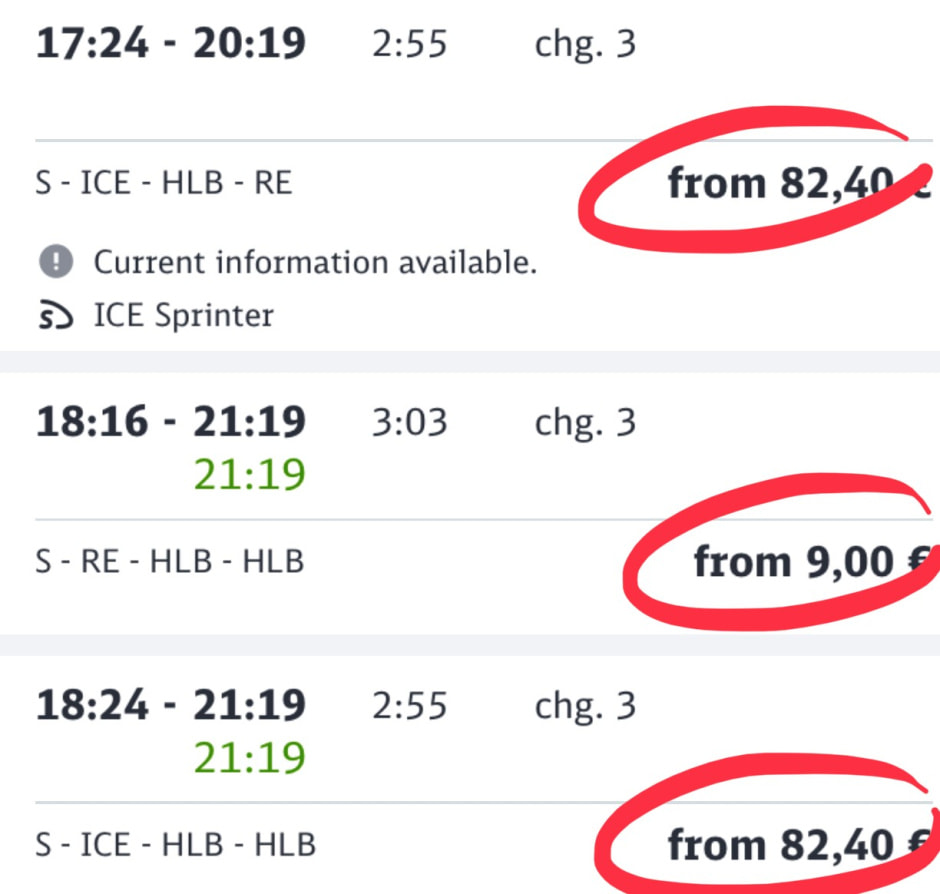
Task: Select the 18:16 - 21:19 connection
Action: pos(171,423)
